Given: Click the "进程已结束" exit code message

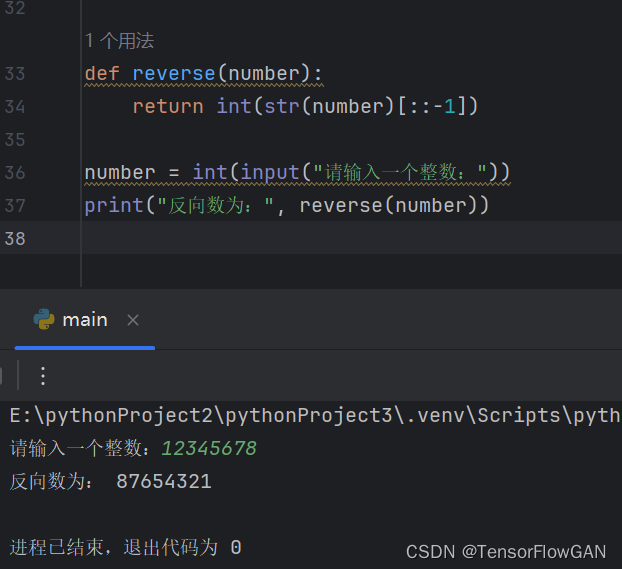Looking at the screenshot, I should point(125,548).
